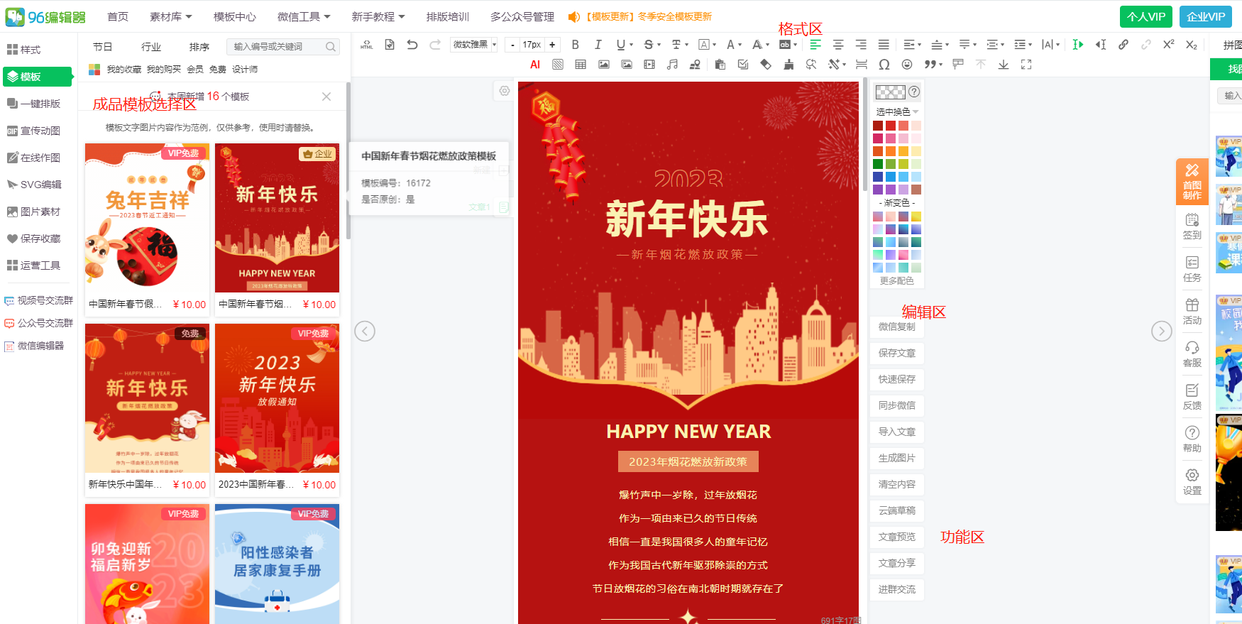The width and height of the screenshot is (1242, 624).
Task: Insert special character Omega
Action: point(884,64)
